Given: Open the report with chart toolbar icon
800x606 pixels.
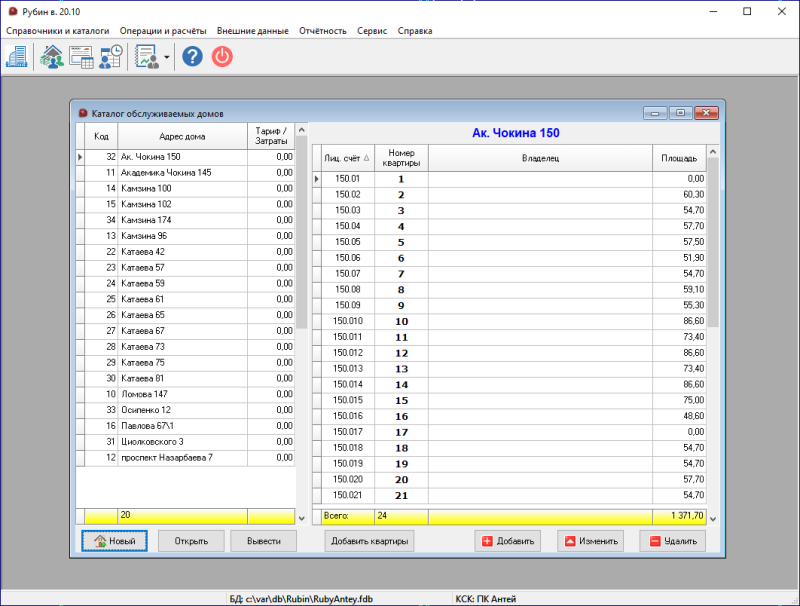Looking at the screenshot, I should [147, 57].
